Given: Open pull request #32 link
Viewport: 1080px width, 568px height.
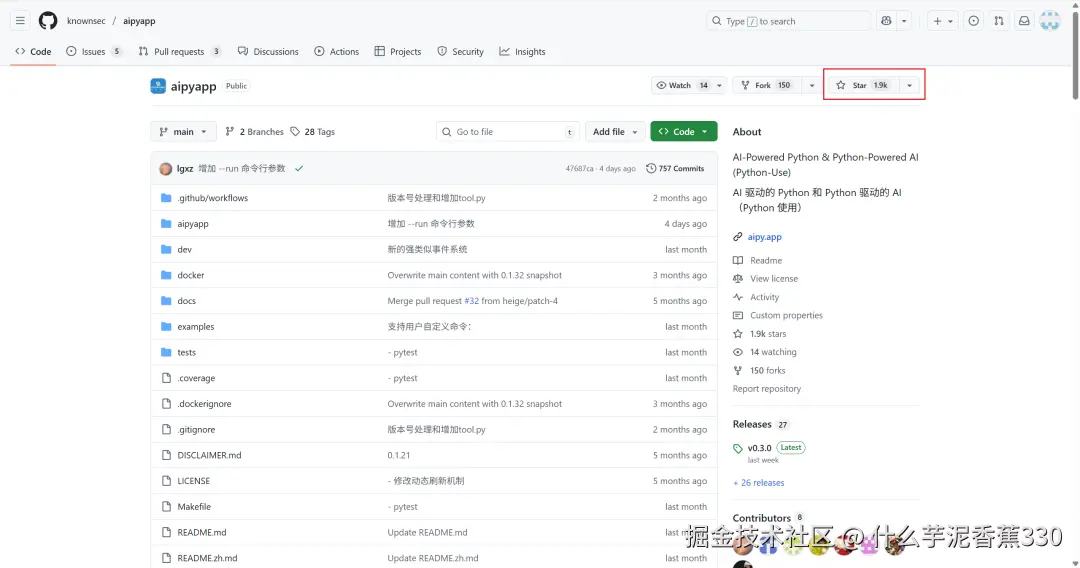Looking at the screenshot, I should (x=471, y=301).
